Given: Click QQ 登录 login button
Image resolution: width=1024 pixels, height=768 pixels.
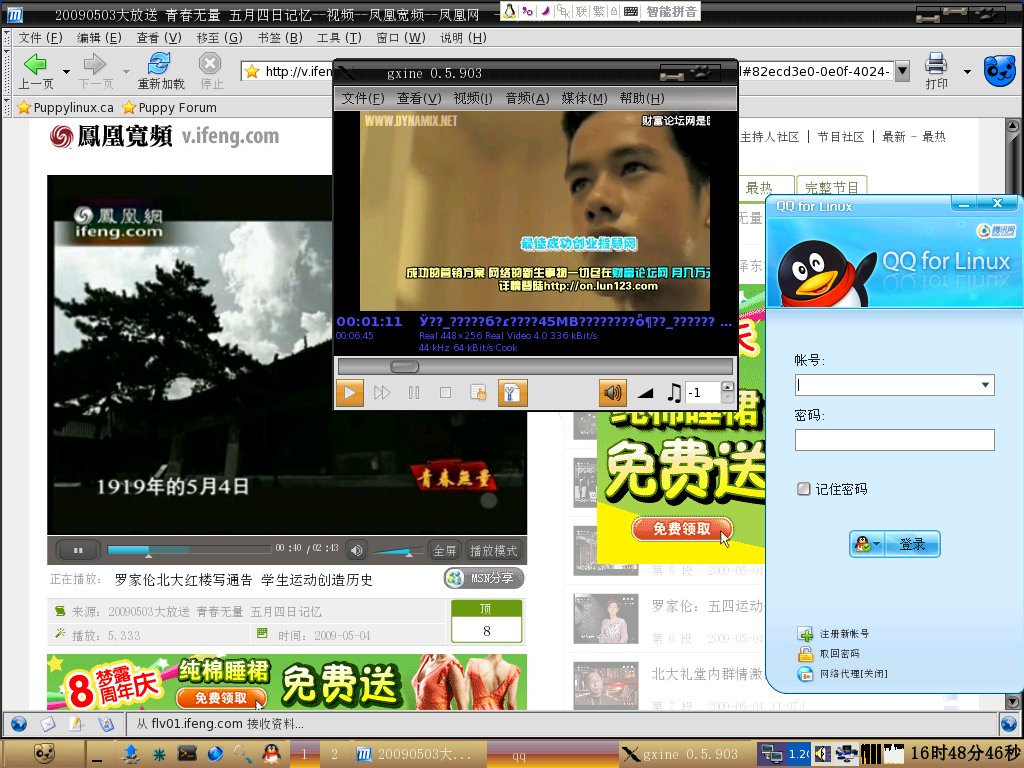Looking at the screenshot, I should click(912, 544).
